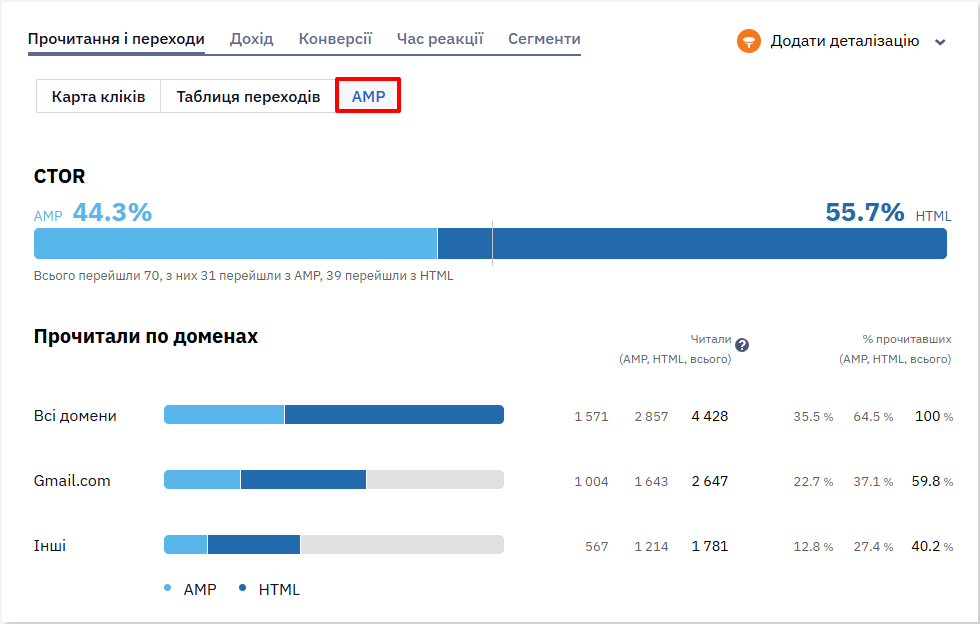Click the Додати деталізацію label
The width and height of the screenshot is (980, 624).
pyautogui.click(x=844, y=41)
